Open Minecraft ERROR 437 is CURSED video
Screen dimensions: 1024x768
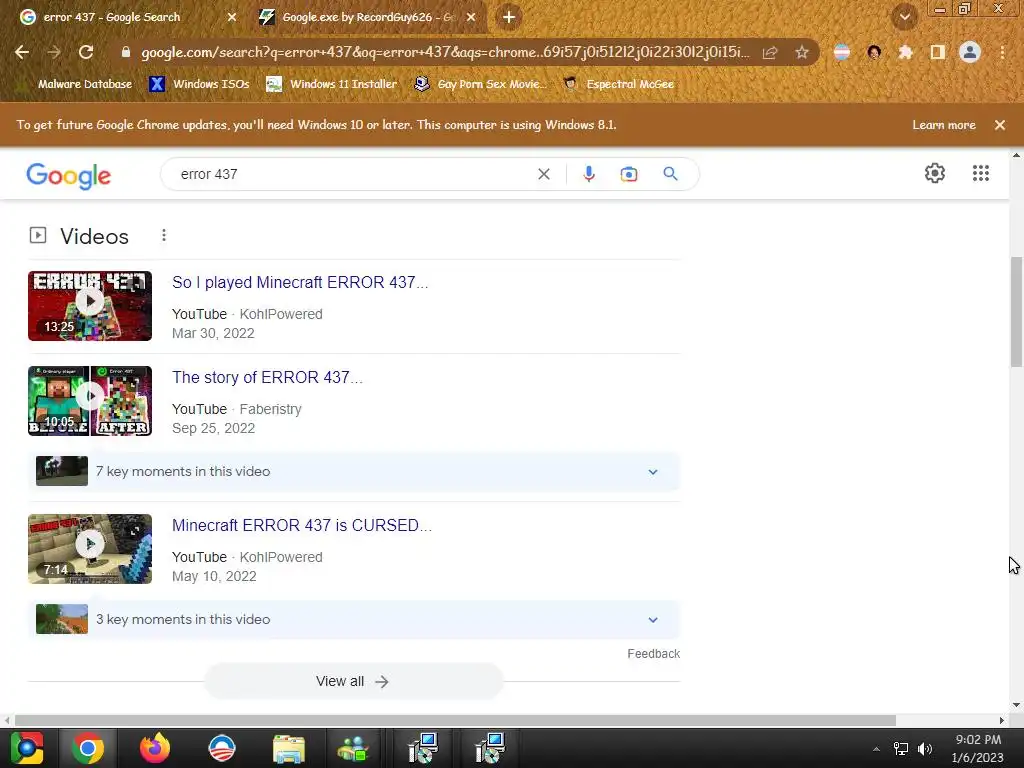pyautogui.click(x=302, y=526)
